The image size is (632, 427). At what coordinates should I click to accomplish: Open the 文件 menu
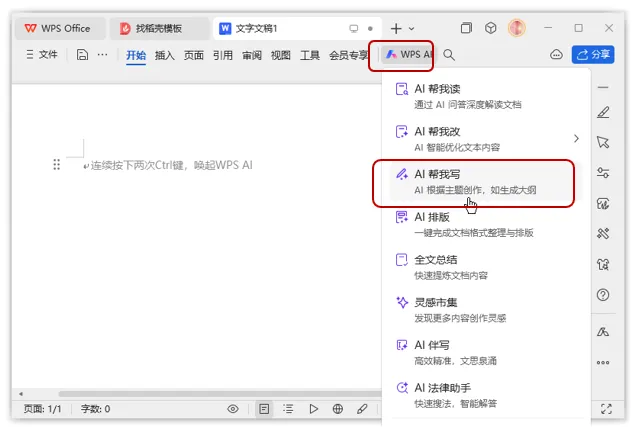(x=42, y=54)
